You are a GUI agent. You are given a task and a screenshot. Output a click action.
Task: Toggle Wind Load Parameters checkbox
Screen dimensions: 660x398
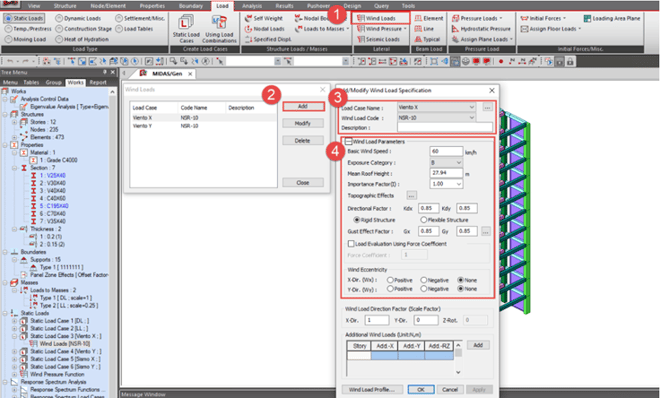pos(348,141)
